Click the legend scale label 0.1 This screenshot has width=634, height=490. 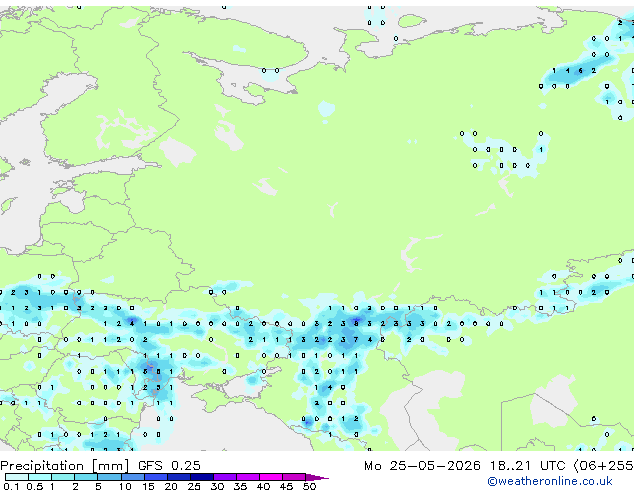[x=11, y=486]
